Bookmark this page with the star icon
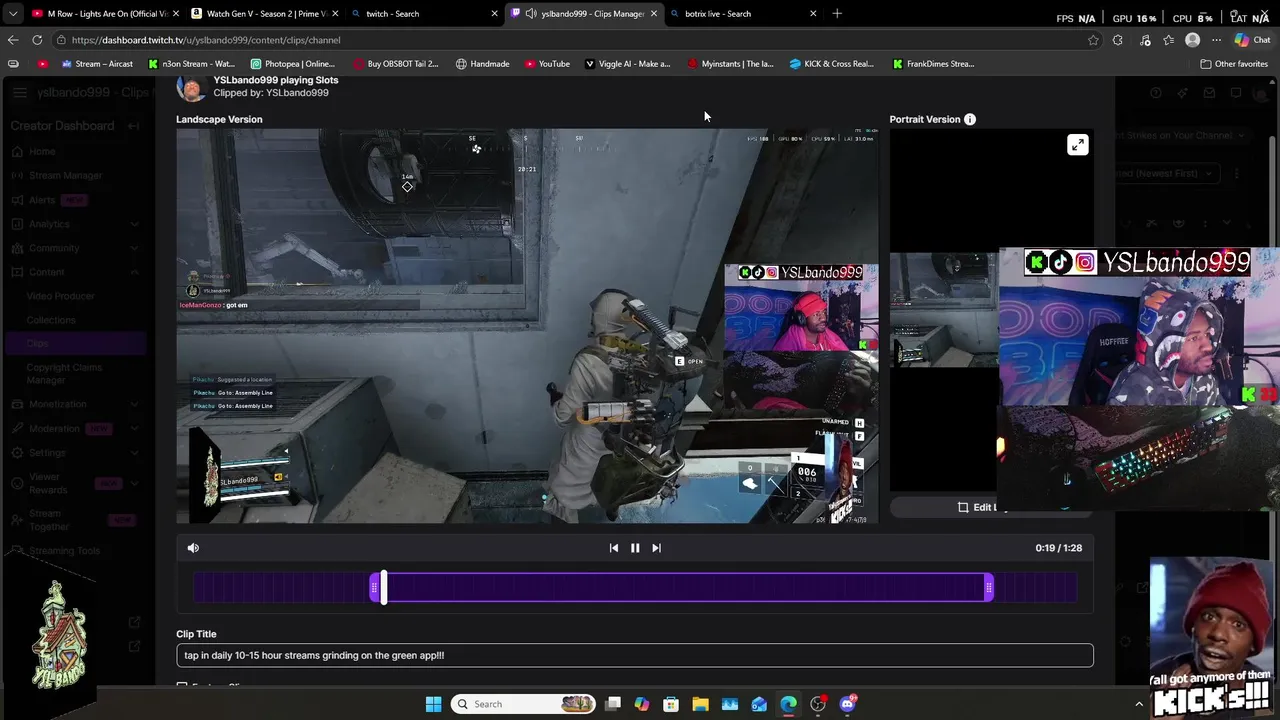The image size is (1280, 720). tap(1093, 40)
